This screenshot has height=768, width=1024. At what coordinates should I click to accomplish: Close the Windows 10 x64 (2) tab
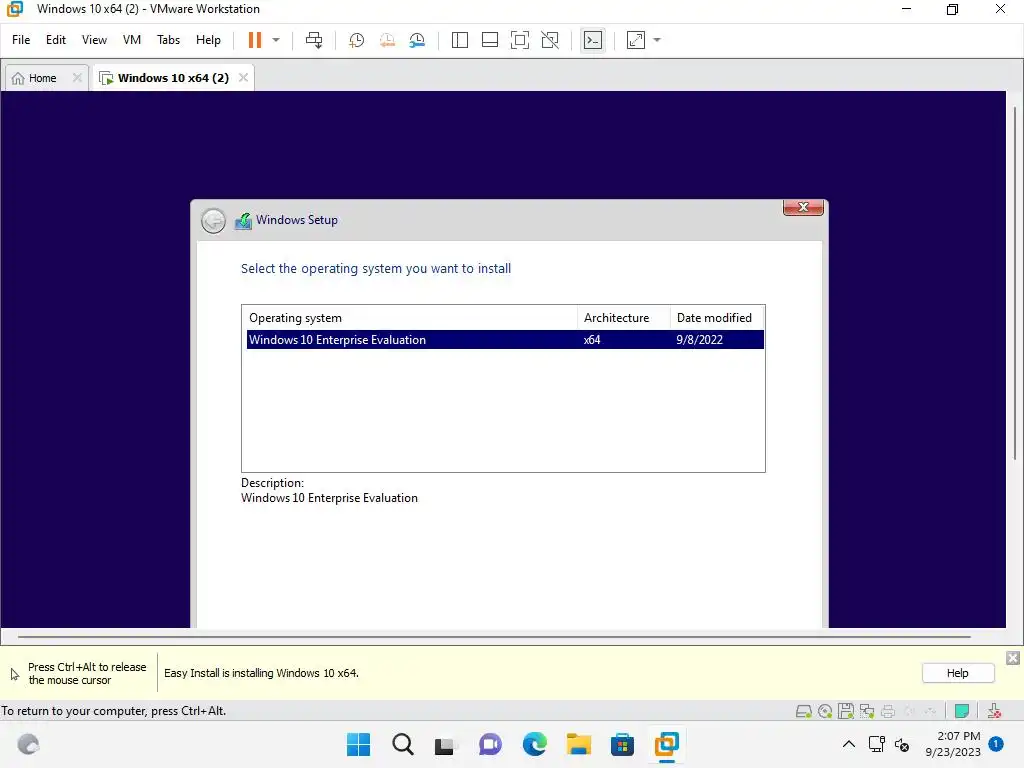click(243, 78)
